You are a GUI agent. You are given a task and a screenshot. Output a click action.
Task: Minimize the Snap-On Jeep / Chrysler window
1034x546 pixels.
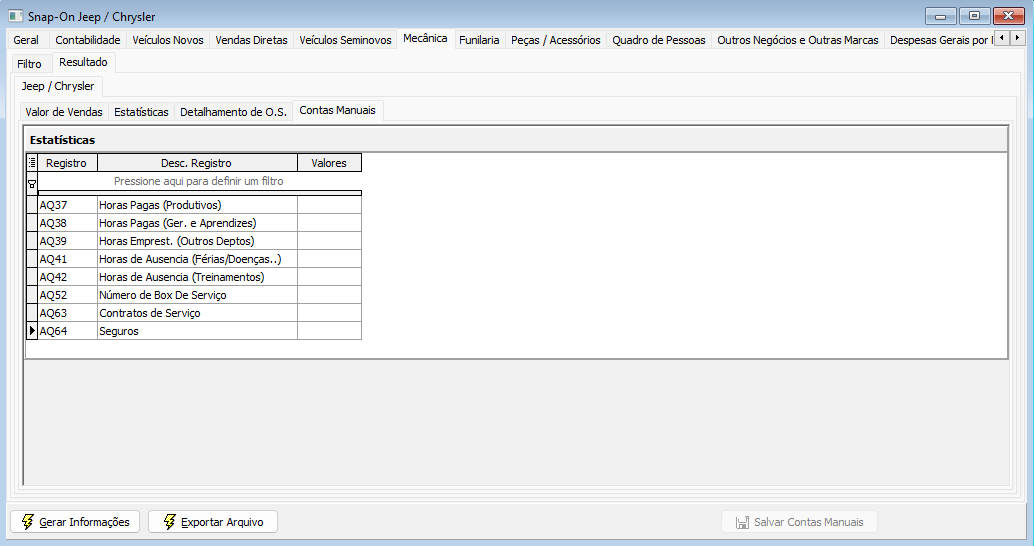[940, 16]
